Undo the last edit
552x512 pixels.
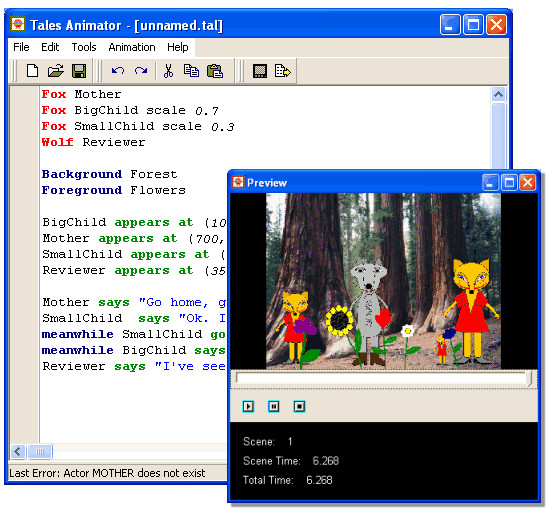[x=118, y=71]
